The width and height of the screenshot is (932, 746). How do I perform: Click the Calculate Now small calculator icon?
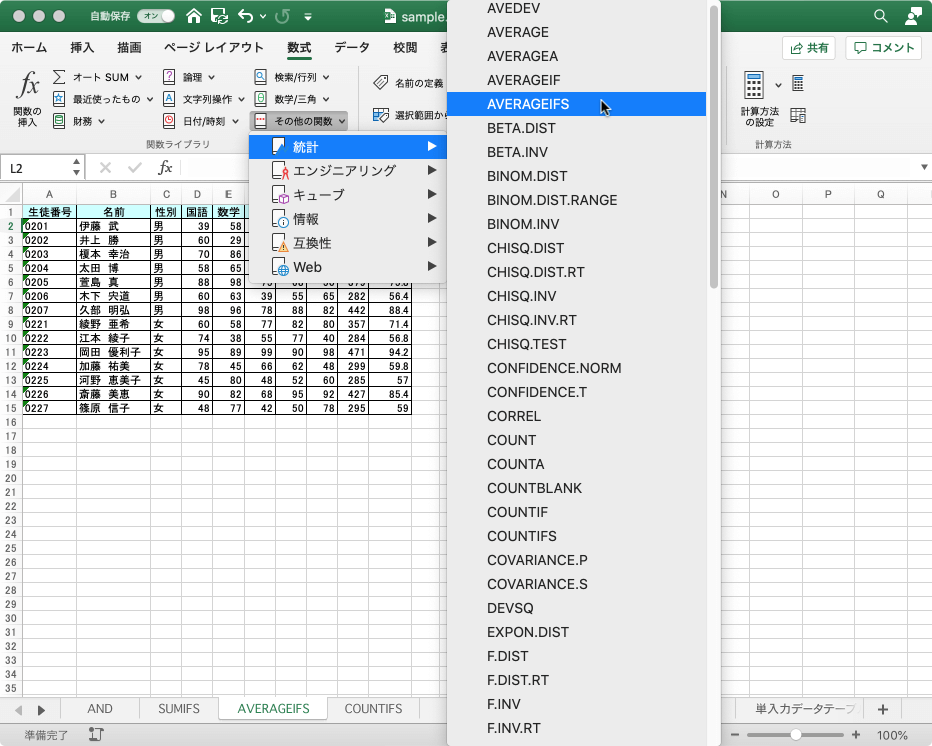pyautogui.click(x=798, y=83)
